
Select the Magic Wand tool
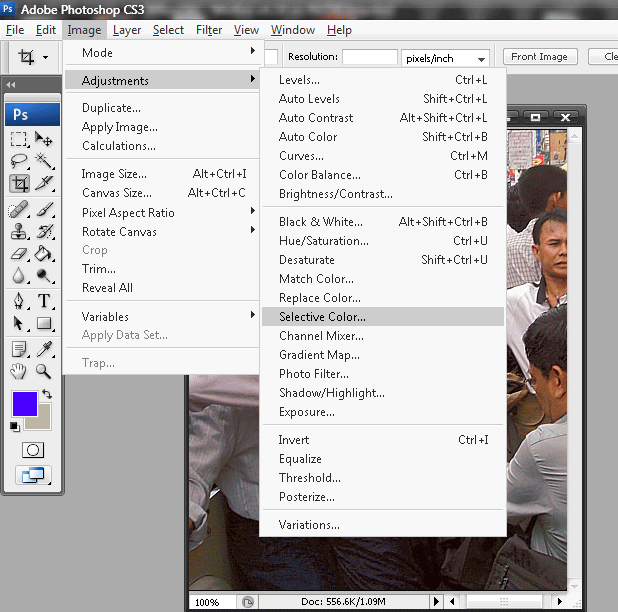click(43, 161)
